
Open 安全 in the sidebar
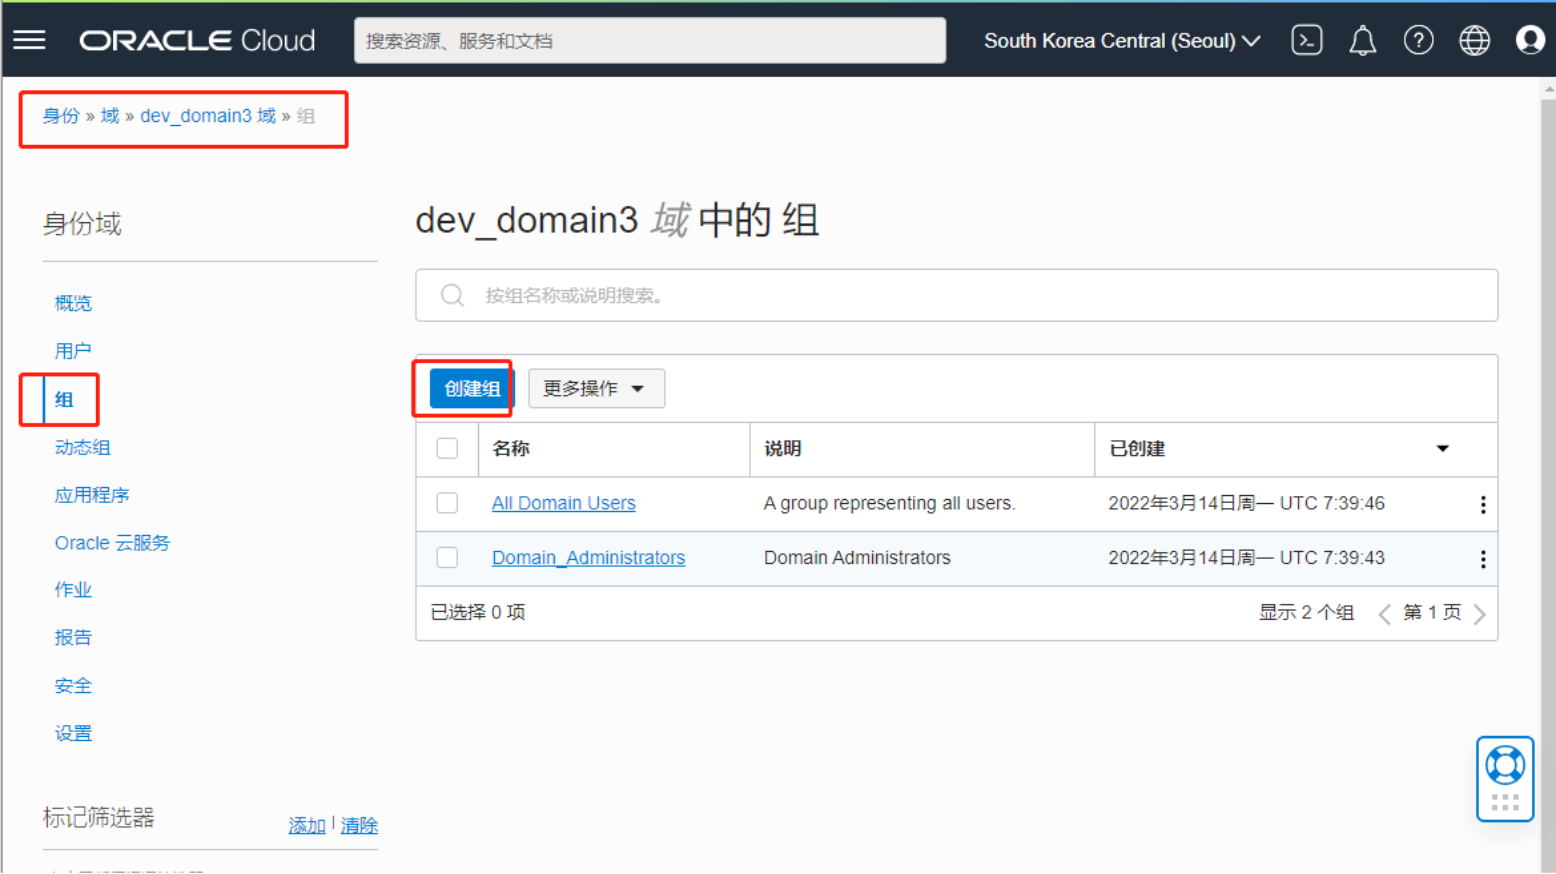[73, 686]
